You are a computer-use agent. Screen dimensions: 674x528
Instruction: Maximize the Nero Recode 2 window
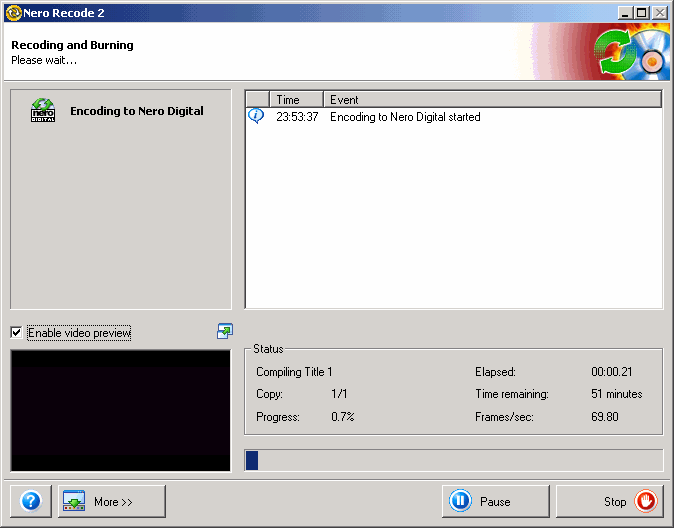(642, 12)
